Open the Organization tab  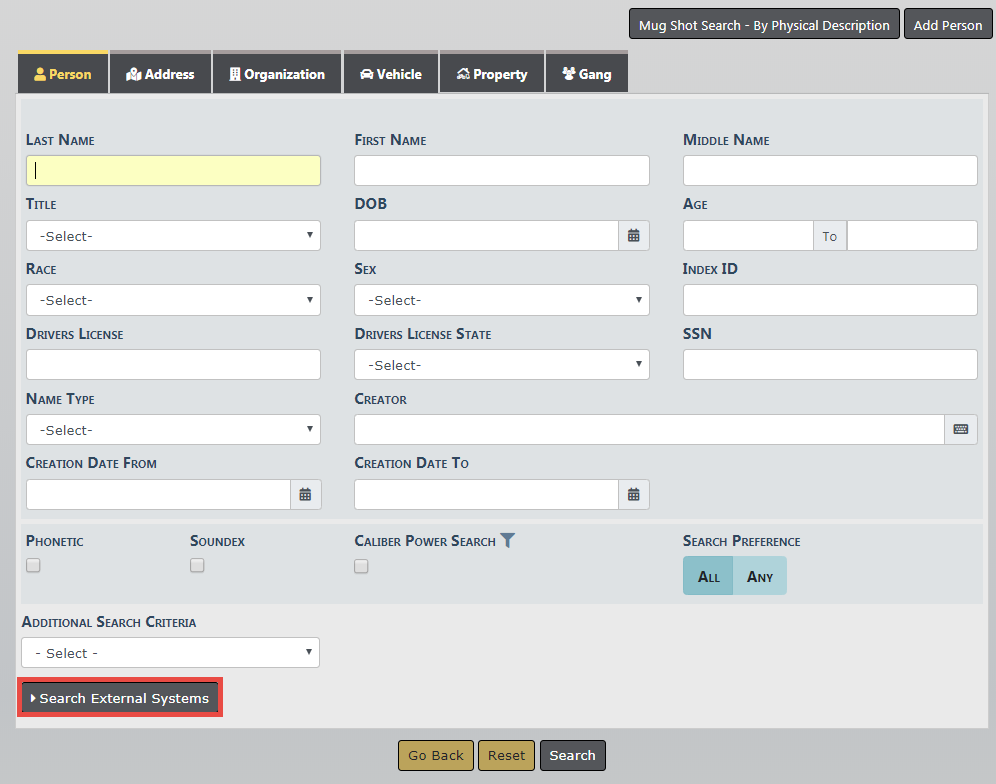click(277, 74)
